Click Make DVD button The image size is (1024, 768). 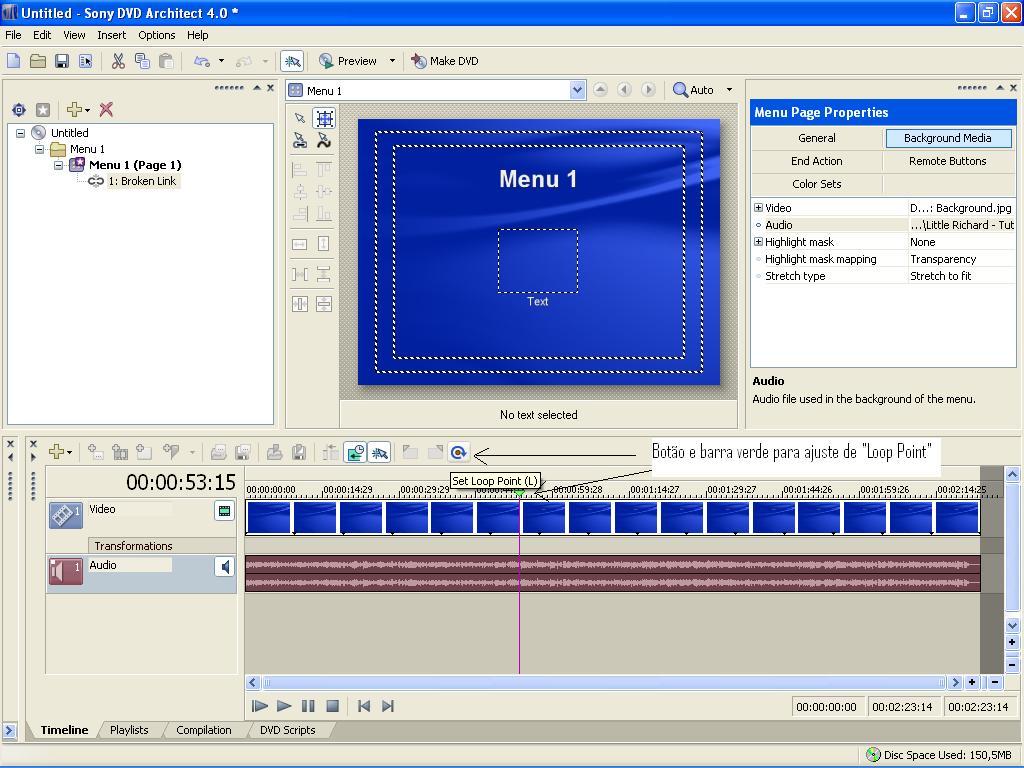[445, 61]
